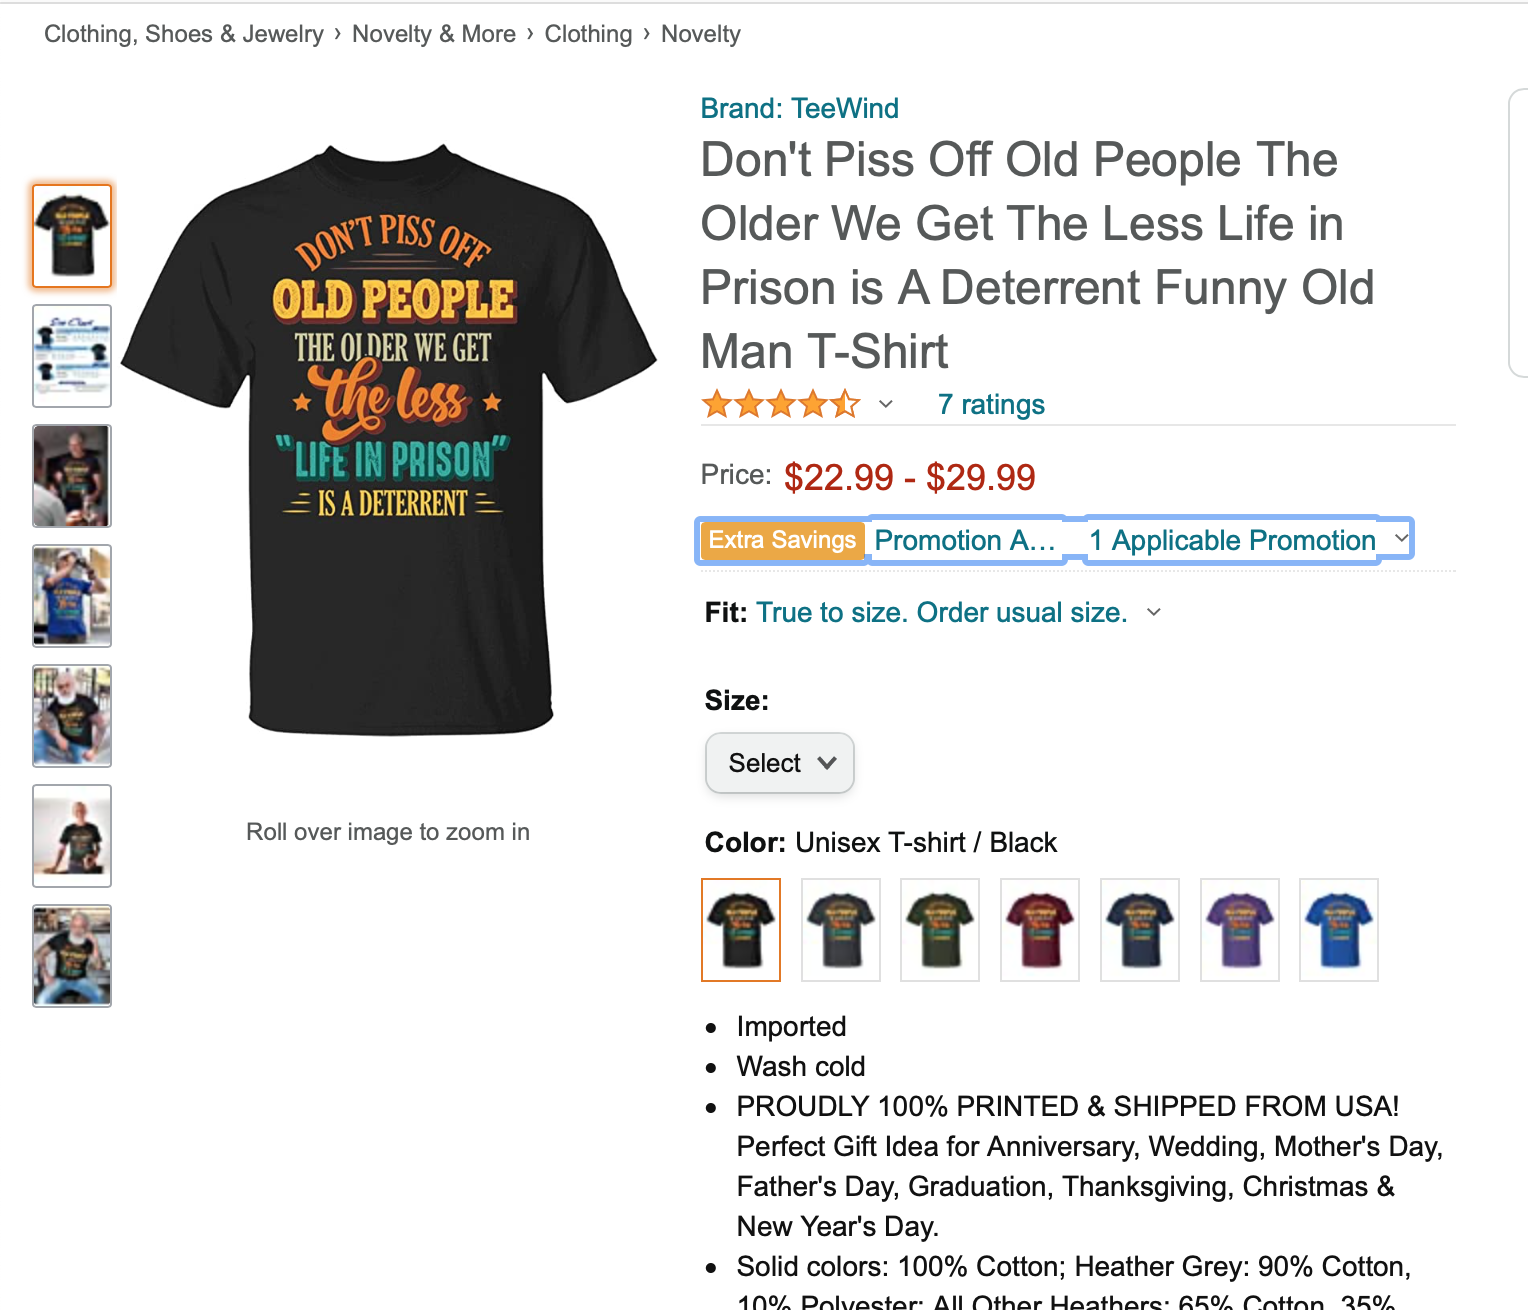View the first black shirt thumbnail
Viewport: 1528px width, 1310px height.
(x=72, y=236)
